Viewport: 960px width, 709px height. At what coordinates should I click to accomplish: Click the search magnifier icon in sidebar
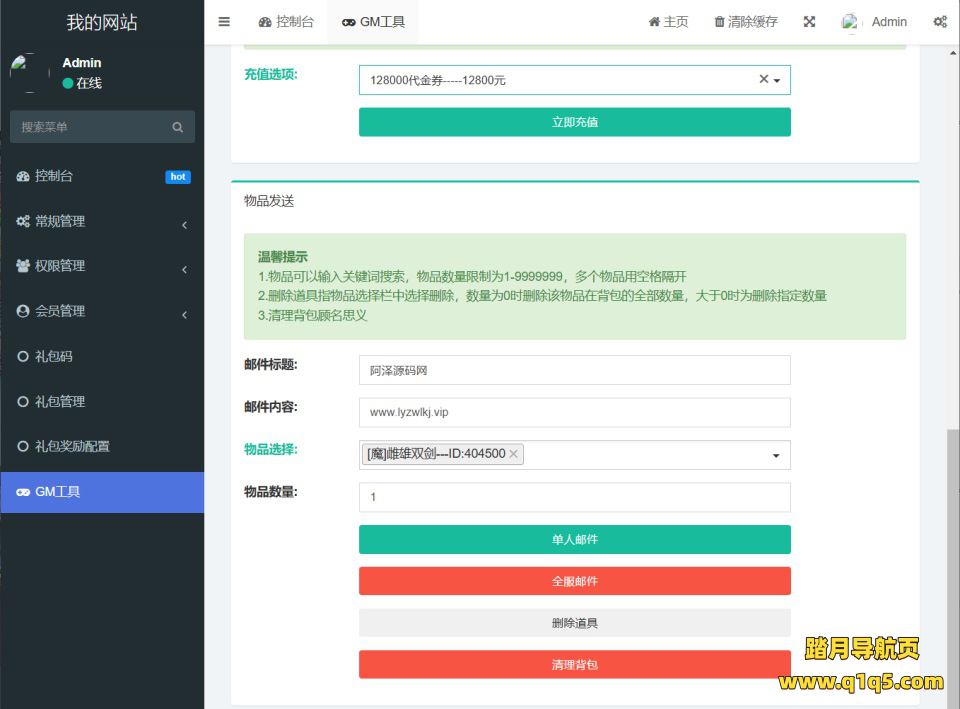(x=178, y=127)
